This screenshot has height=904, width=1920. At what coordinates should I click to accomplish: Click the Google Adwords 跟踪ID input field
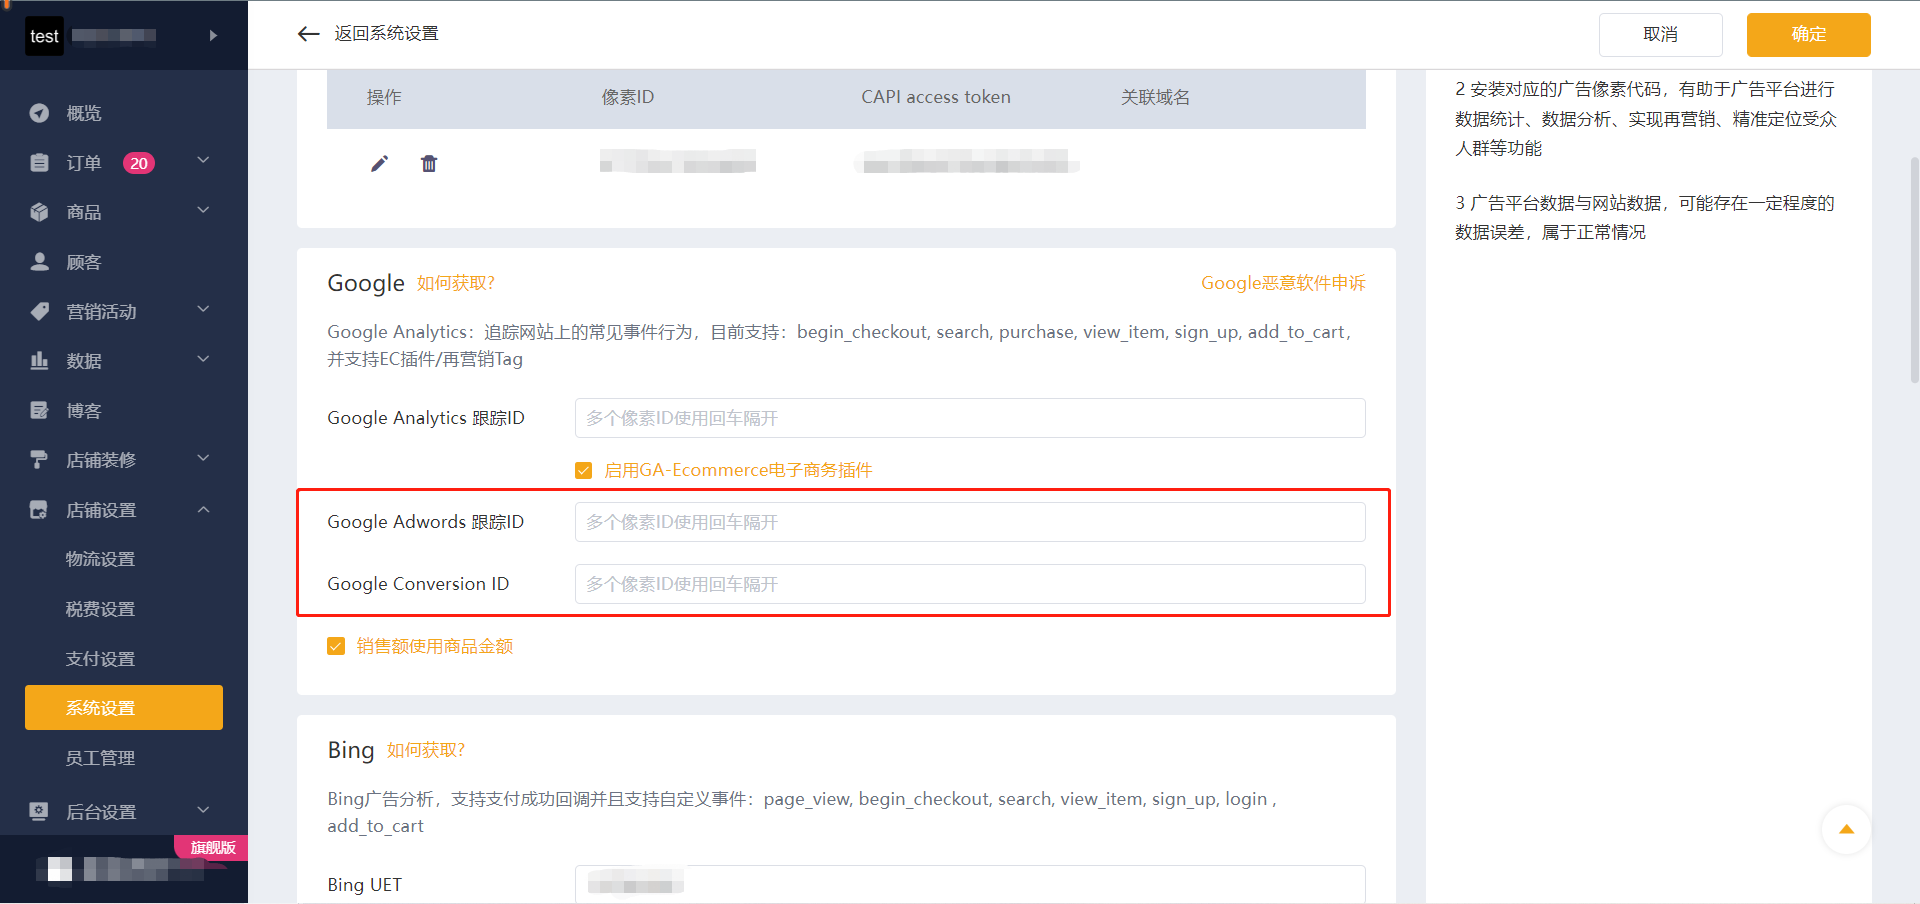pyautogui.click(x=970, y=522)
